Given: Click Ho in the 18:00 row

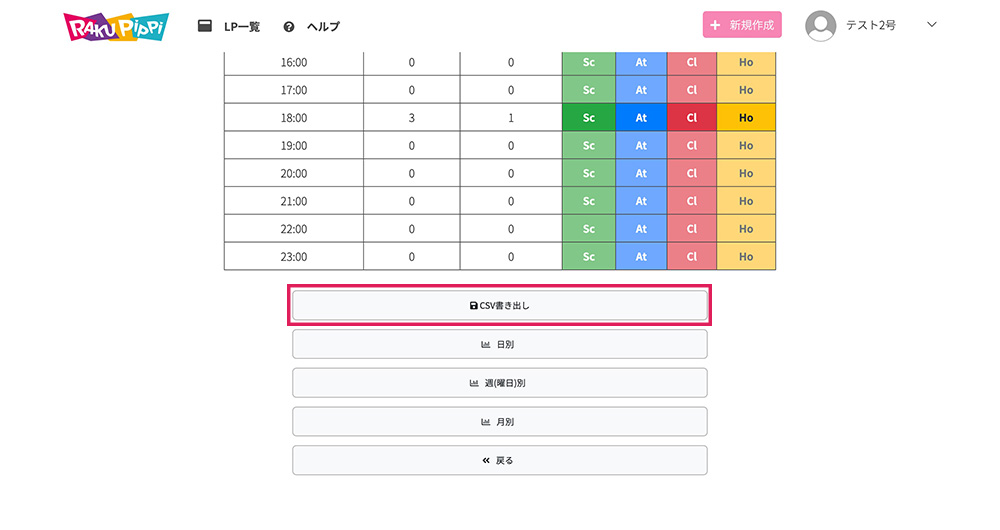Looking at the screenshot, I should [746, 118].
